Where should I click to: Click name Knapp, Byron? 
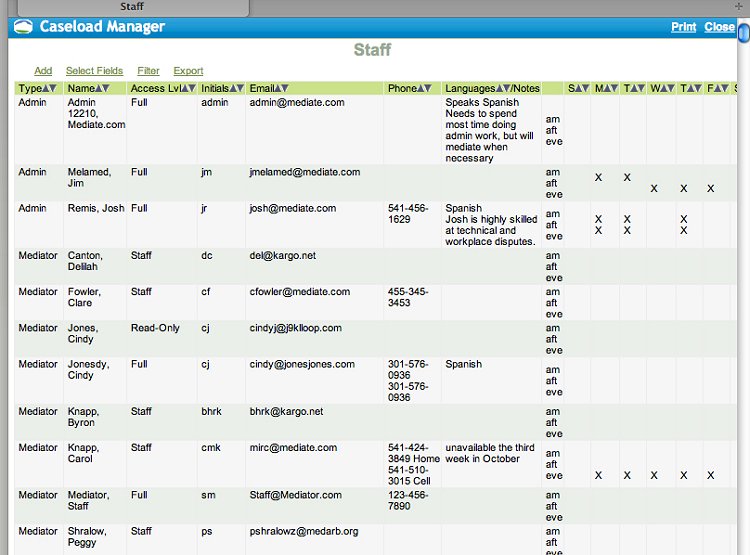point(83,417)
